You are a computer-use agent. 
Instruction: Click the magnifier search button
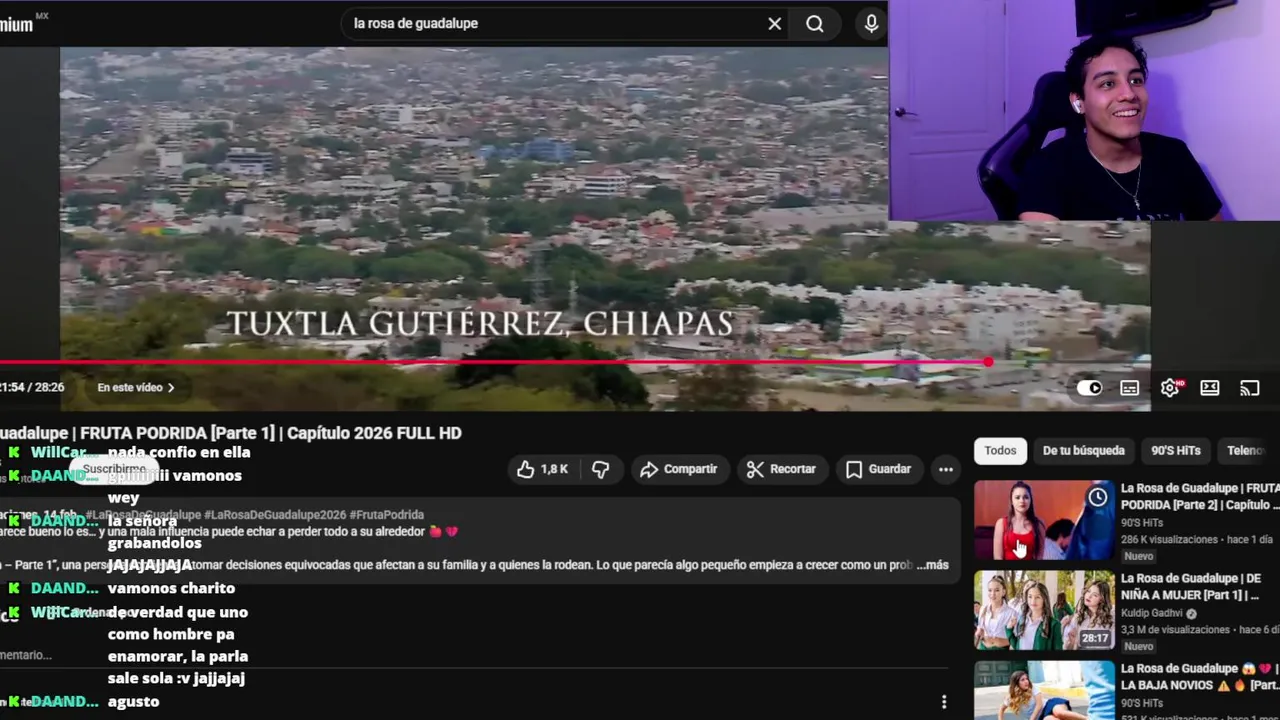(815, 23)
